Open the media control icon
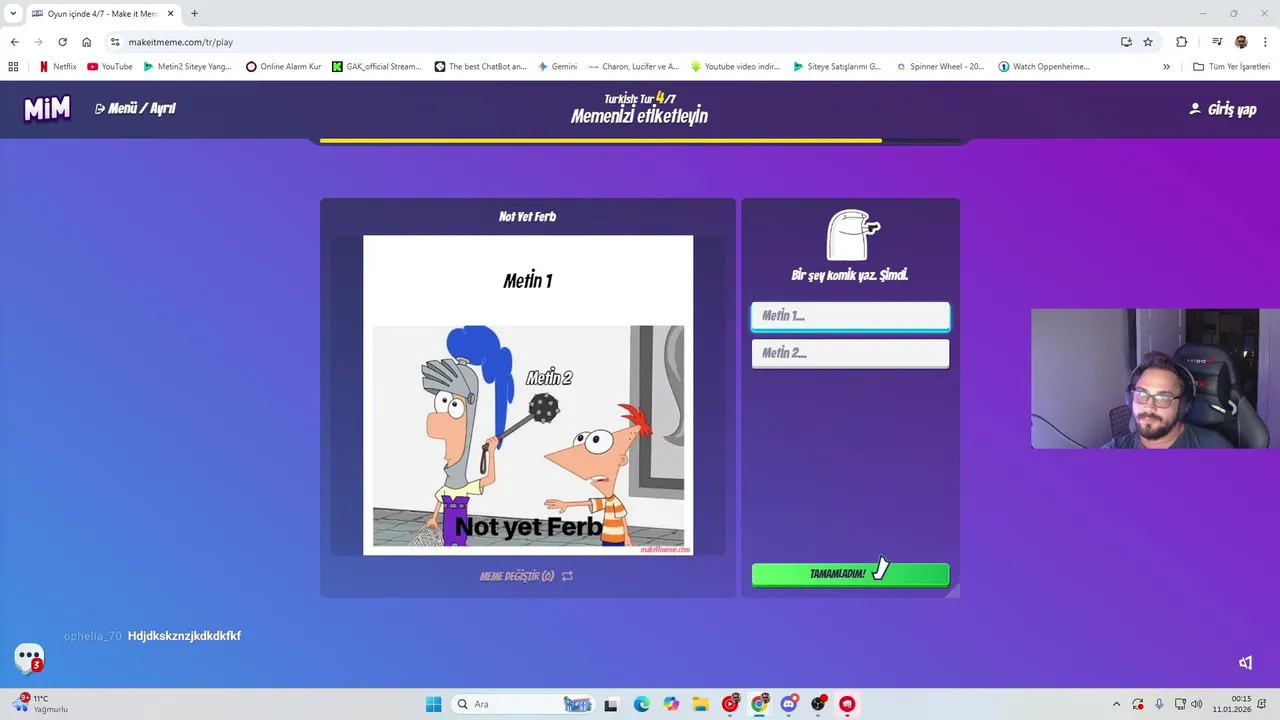Screen dimensions: 1280x720 point(1217,42)
